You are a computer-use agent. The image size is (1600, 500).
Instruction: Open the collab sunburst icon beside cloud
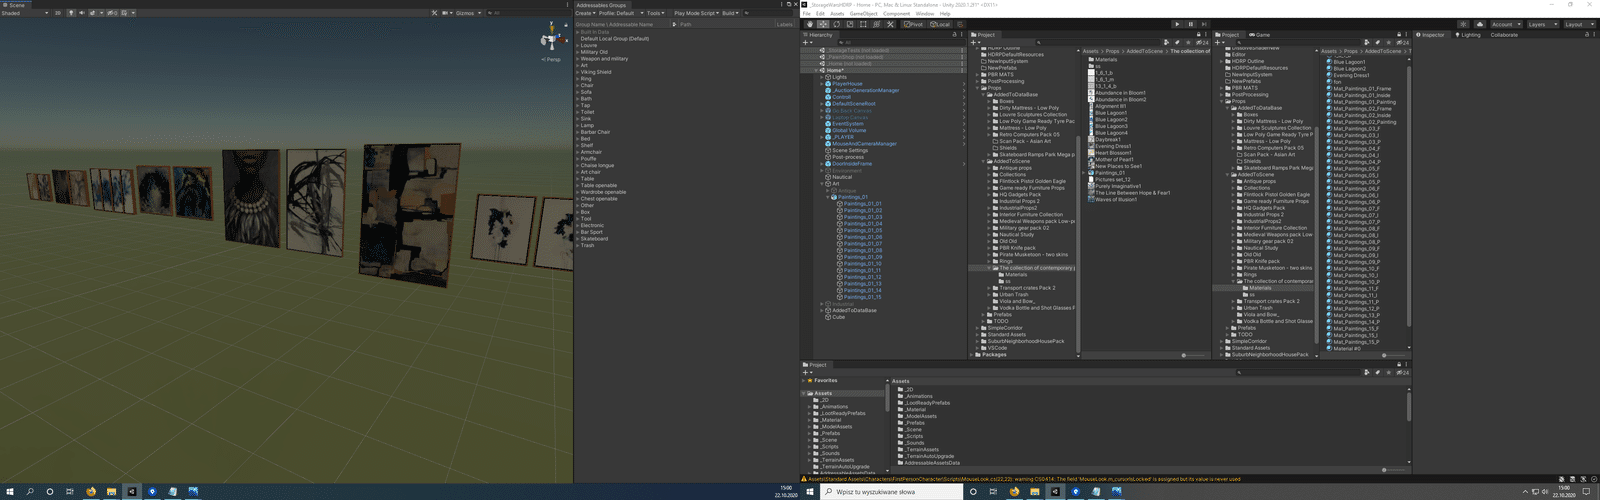click(x=1463, y=24)
